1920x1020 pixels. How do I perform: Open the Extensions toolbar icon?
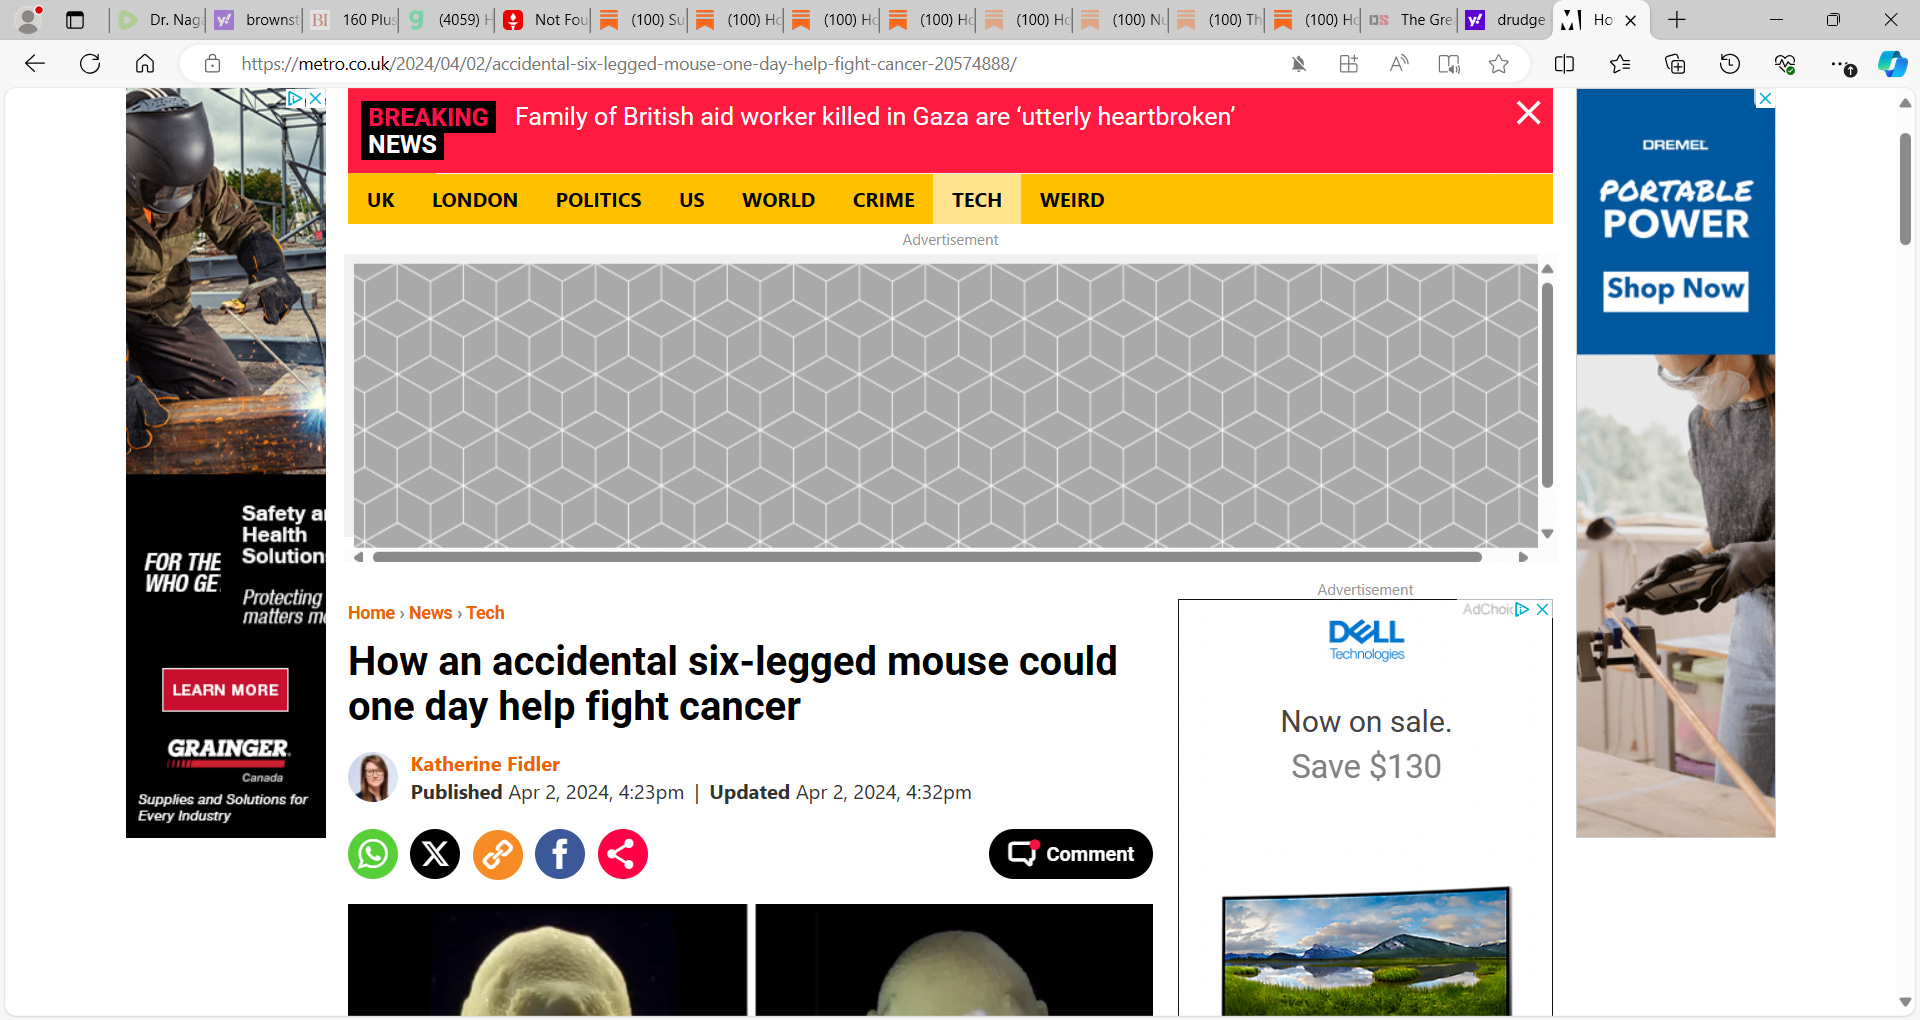coord(1348,64)
